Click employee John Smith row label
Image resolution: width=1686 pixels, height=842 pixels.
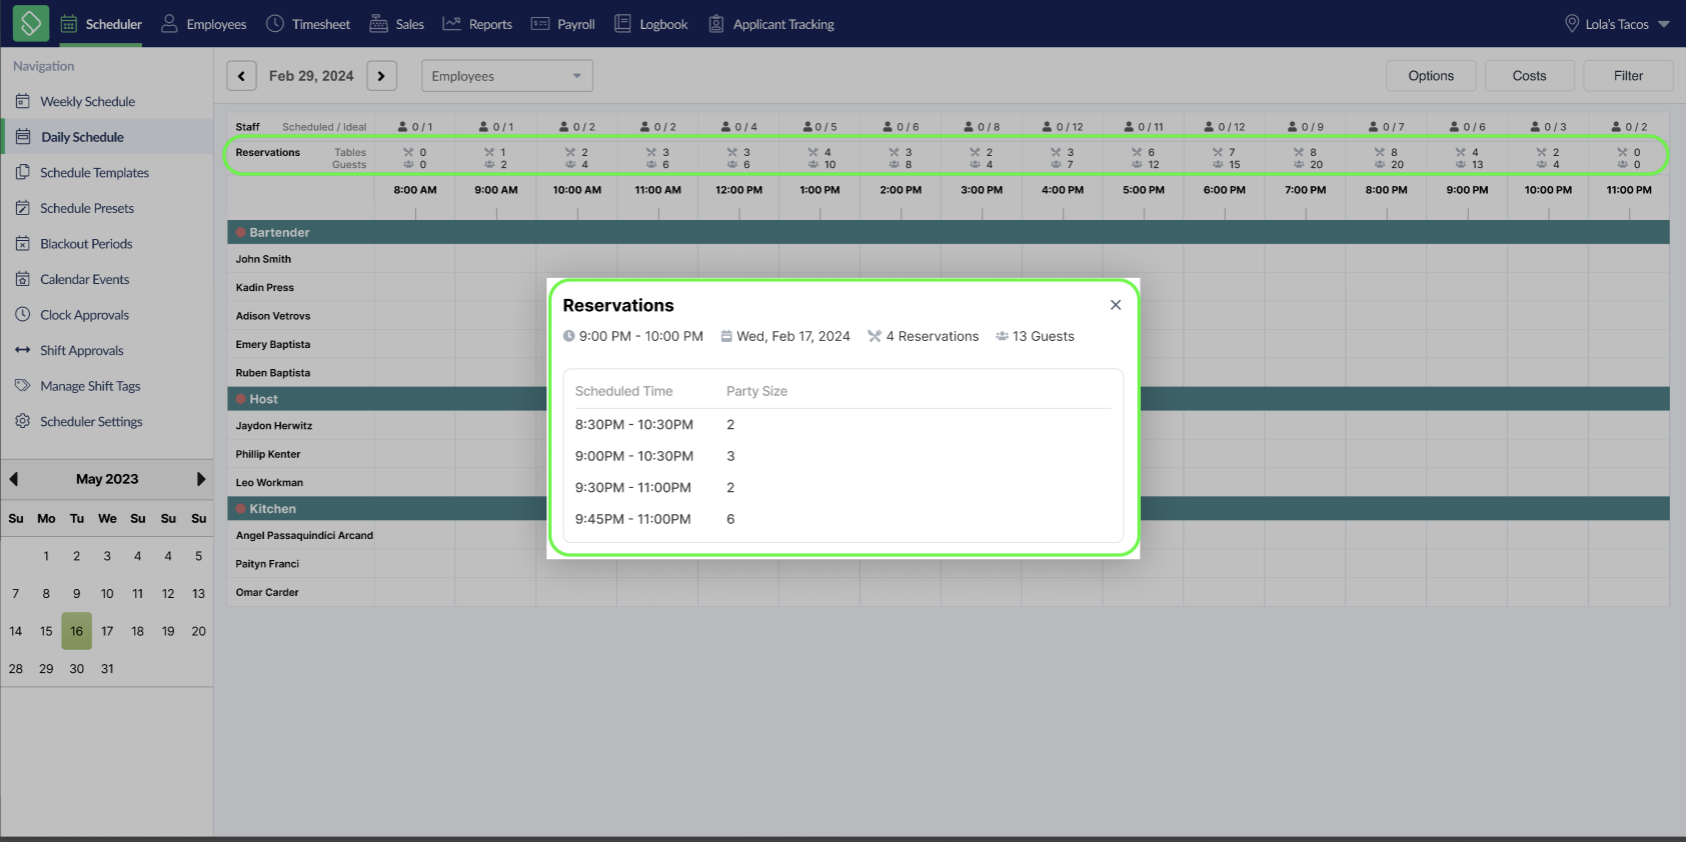tap(264, 259)
